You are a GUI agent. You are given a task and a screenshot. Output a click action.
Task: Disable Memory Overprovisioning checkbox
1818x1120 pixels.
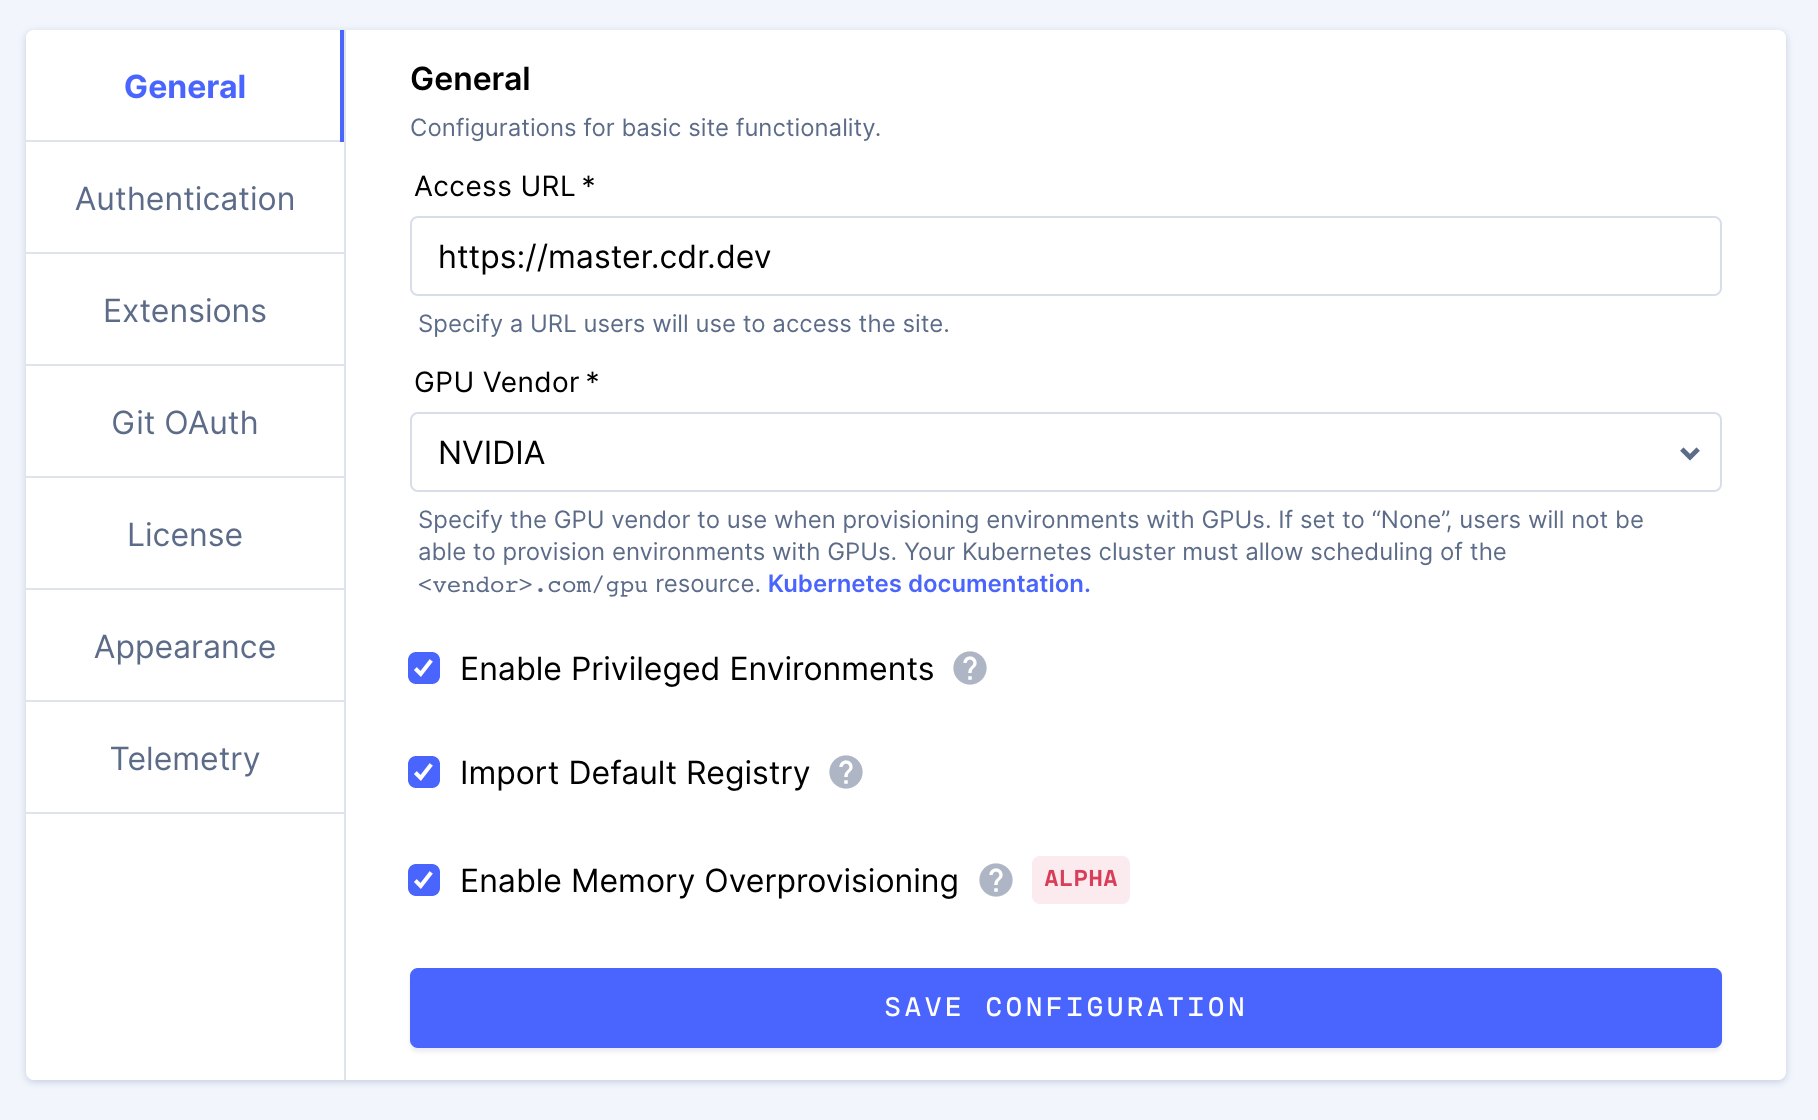tap(424, 880)
